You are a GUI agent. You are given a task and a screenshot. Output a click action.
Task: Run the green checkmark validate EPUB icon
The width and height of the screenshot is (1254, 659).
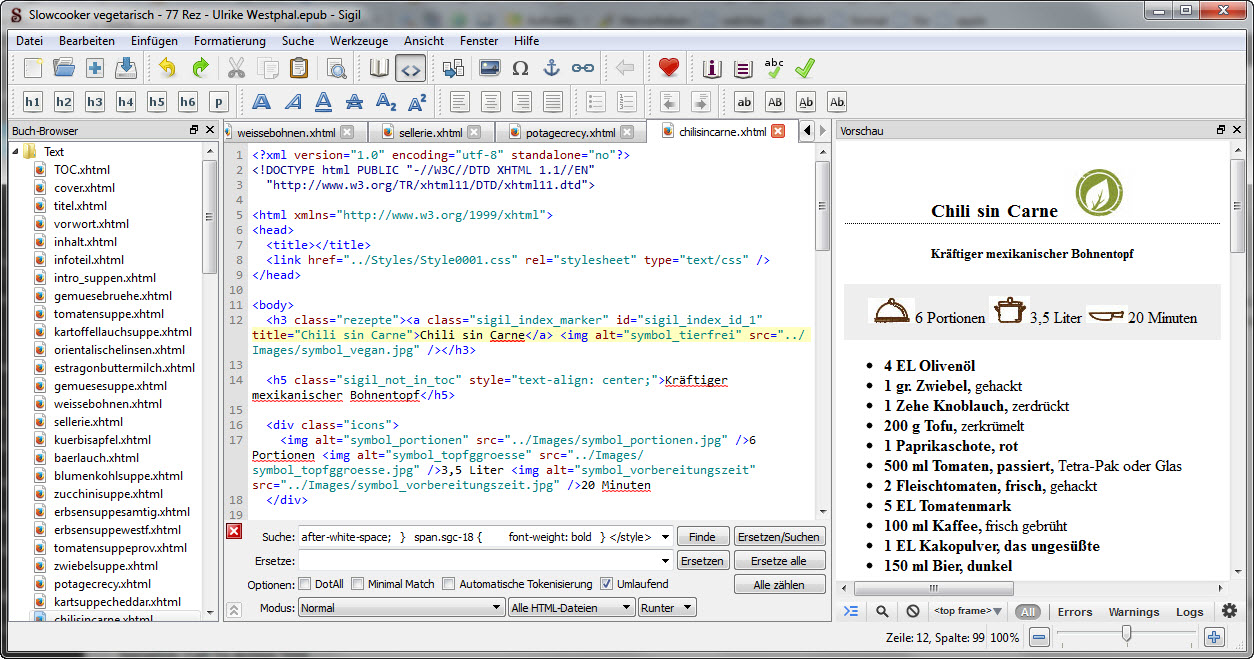tap(805, 68)
